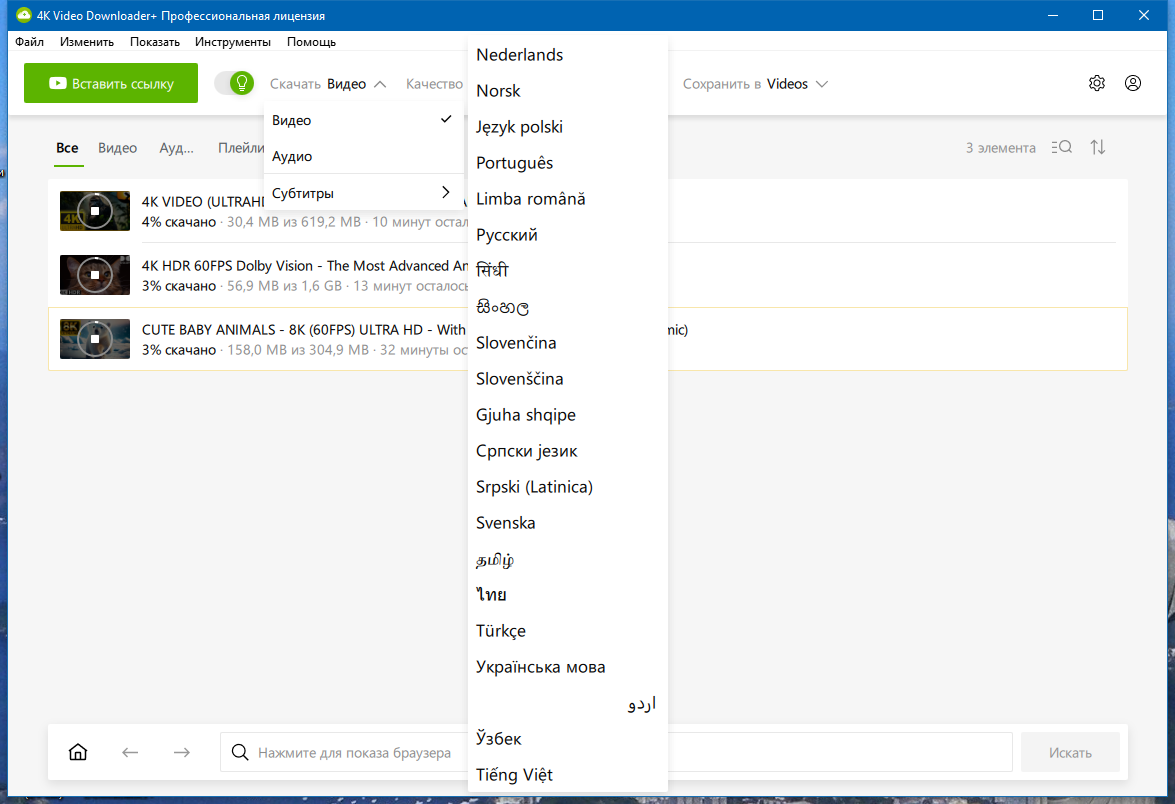Choose اردو subtitle language
Image resolution: width=1175 pixels, height=804 pixels.
567,703
